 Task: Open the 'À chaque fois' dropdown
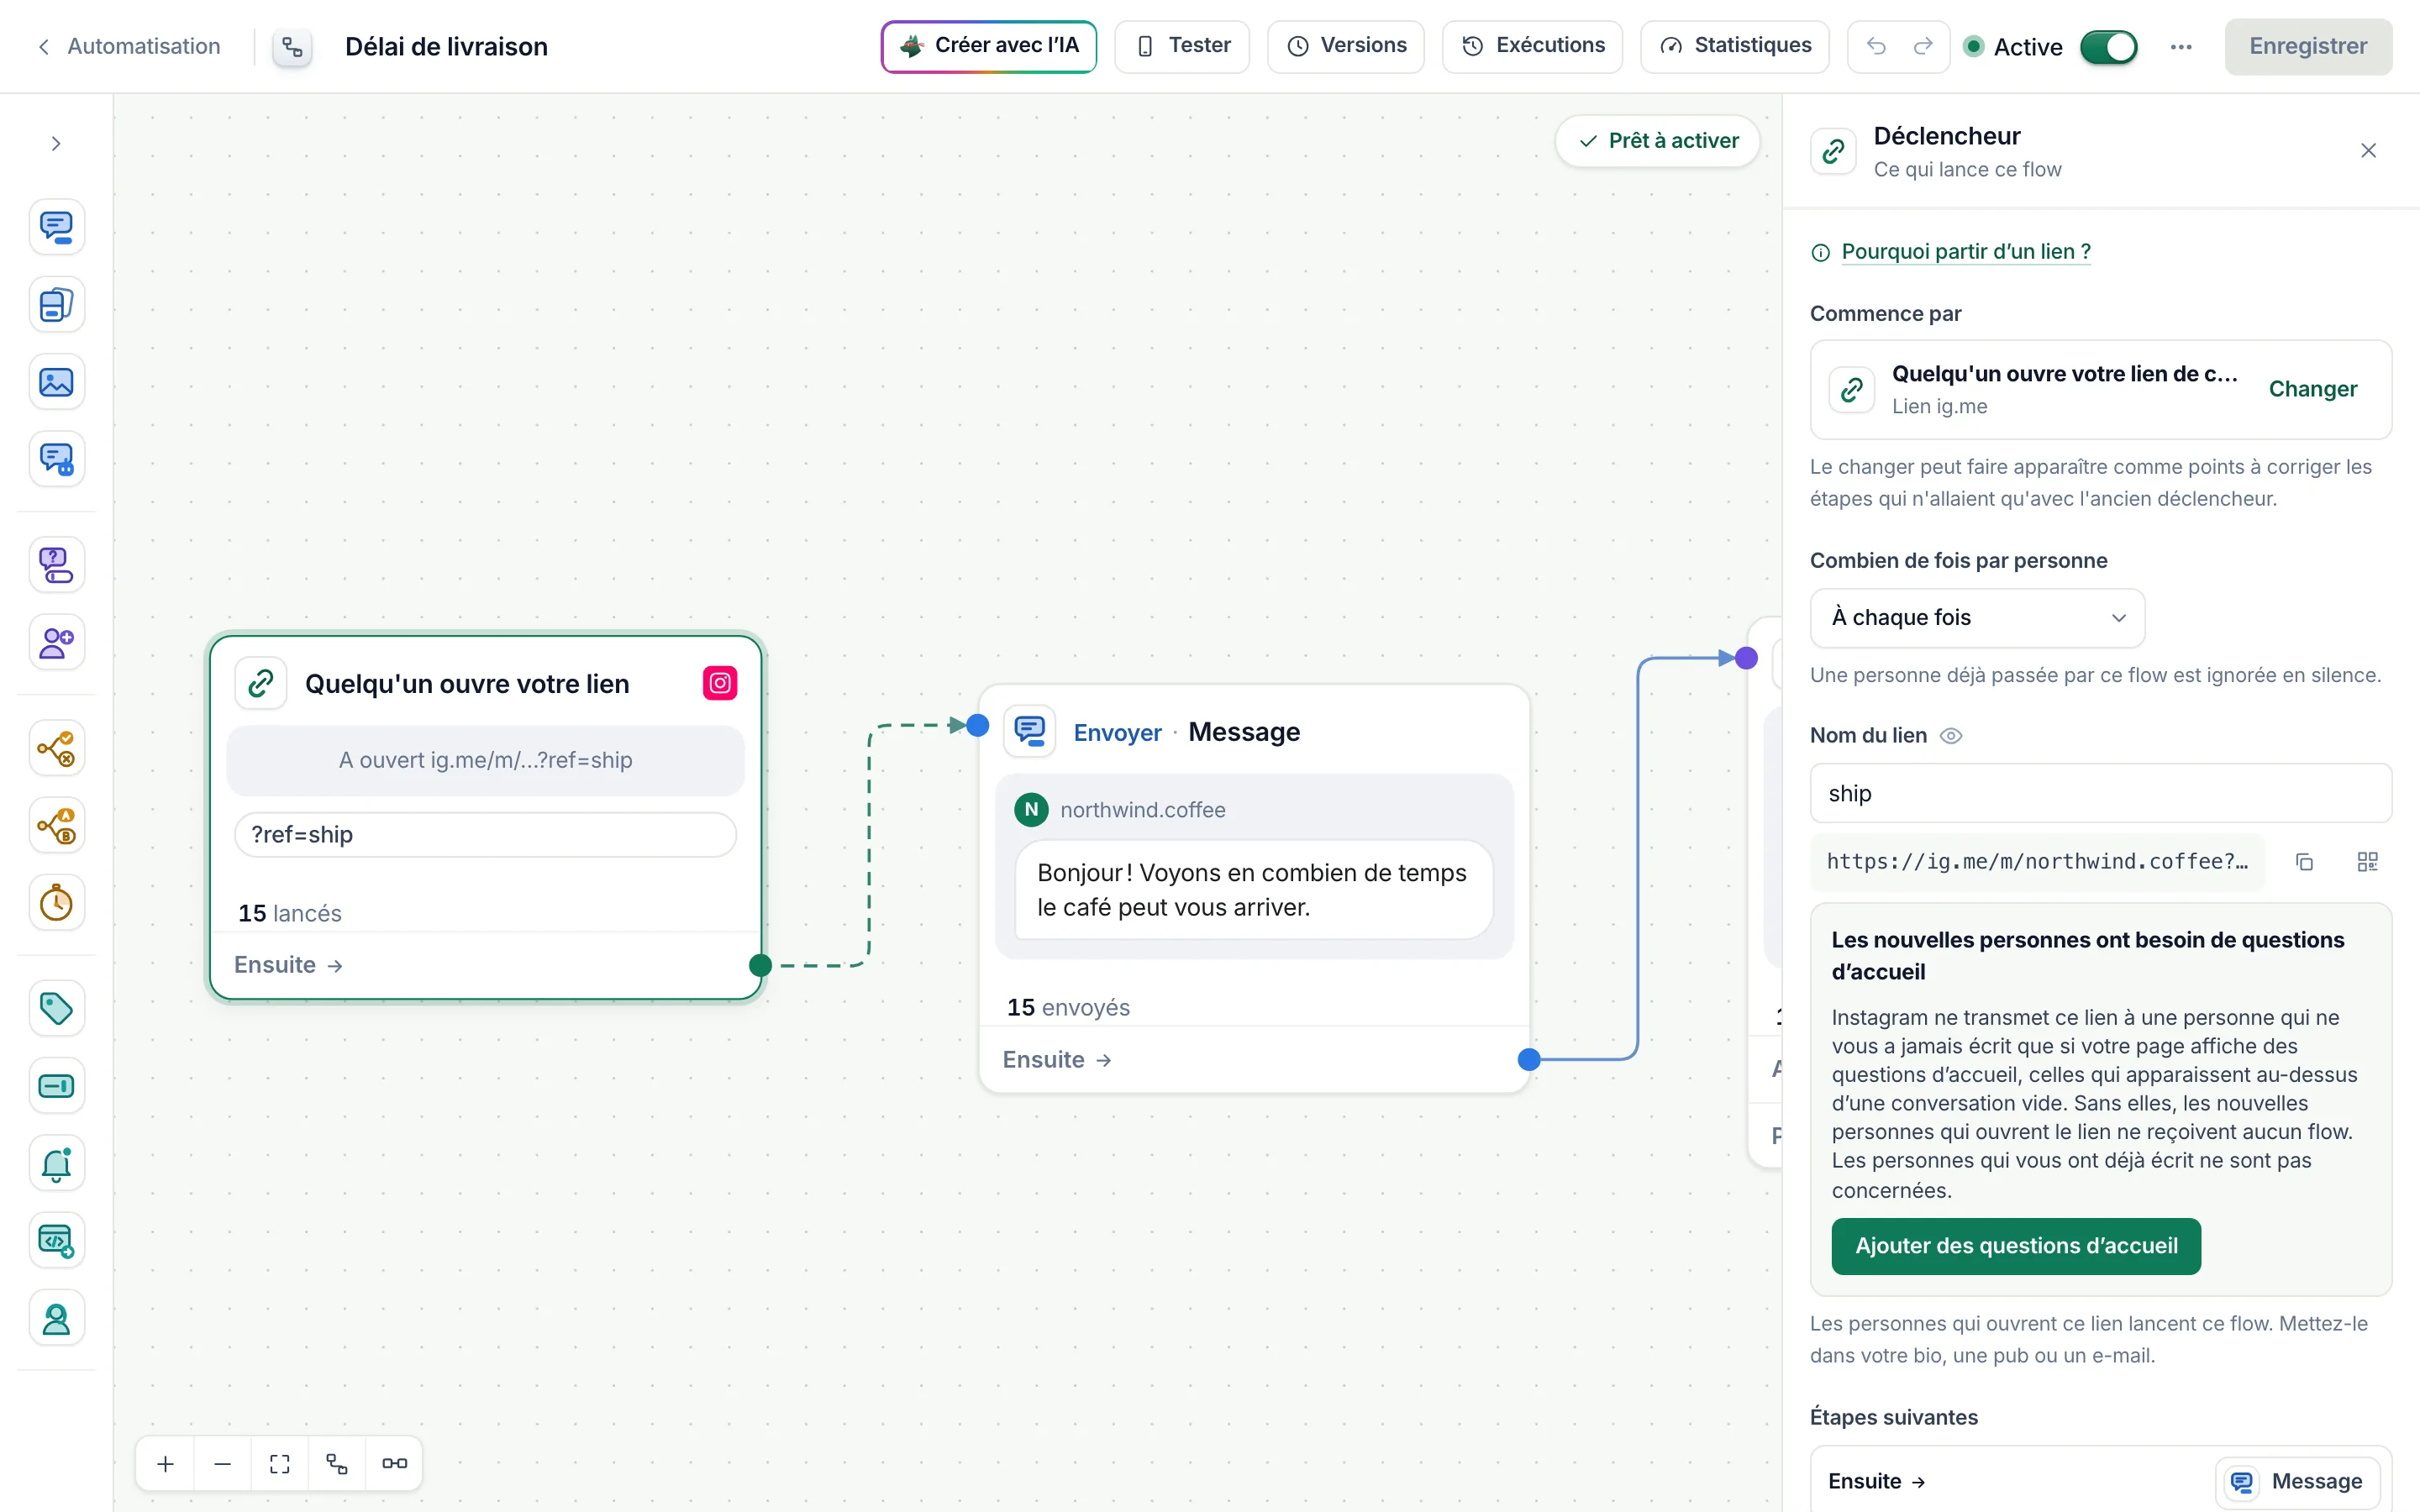pyautogui.click(x=1977, y=618)
